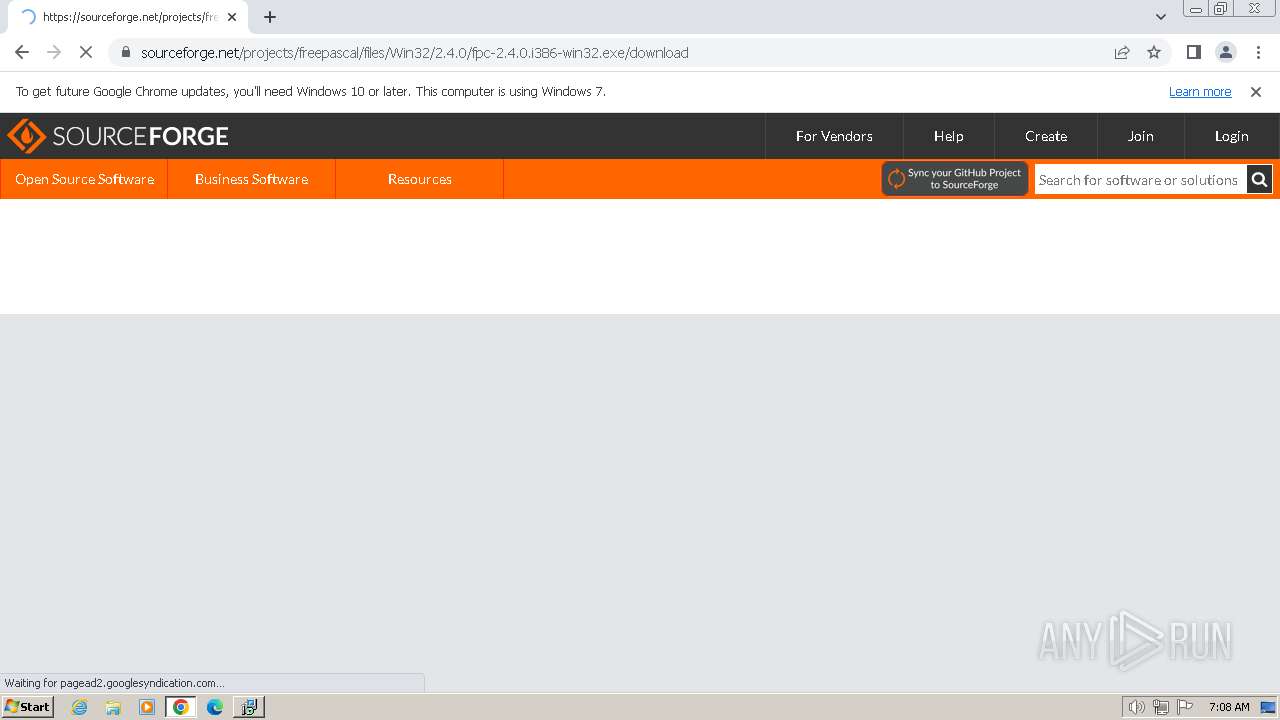Click the search magnifier button
1280x720 pixels.
1259,180
